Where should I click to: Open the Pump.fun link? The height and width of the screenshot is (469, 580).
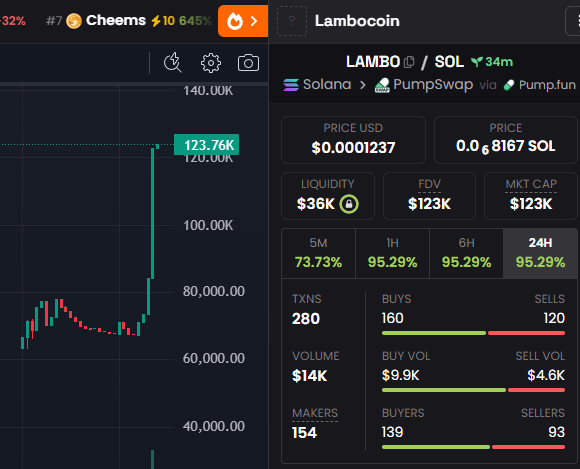pos(540,85)
